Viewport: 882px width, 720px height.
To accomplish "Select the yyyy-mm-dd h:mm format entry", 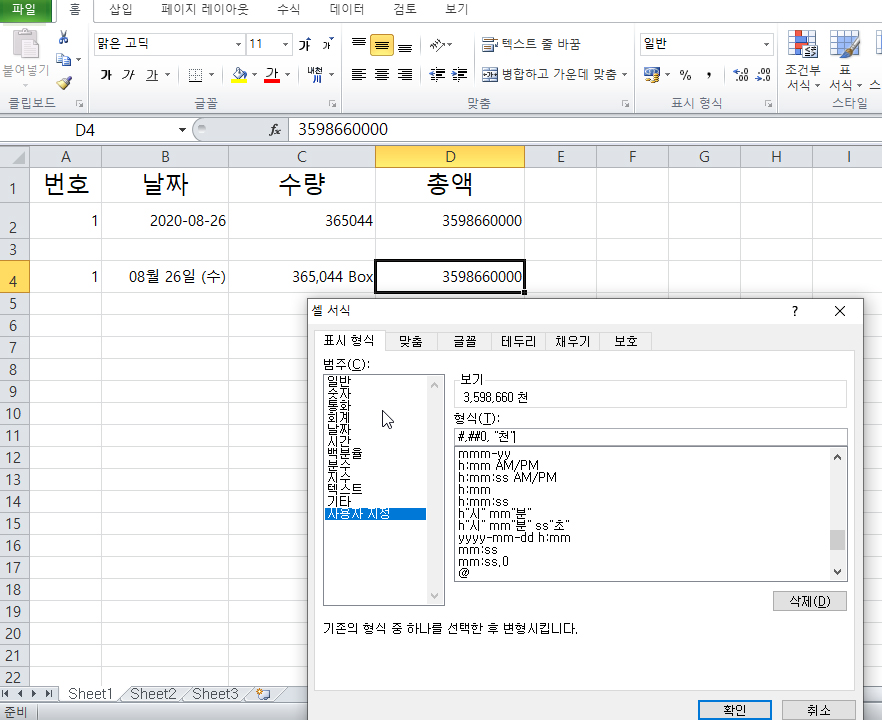I will pos(514,538).
